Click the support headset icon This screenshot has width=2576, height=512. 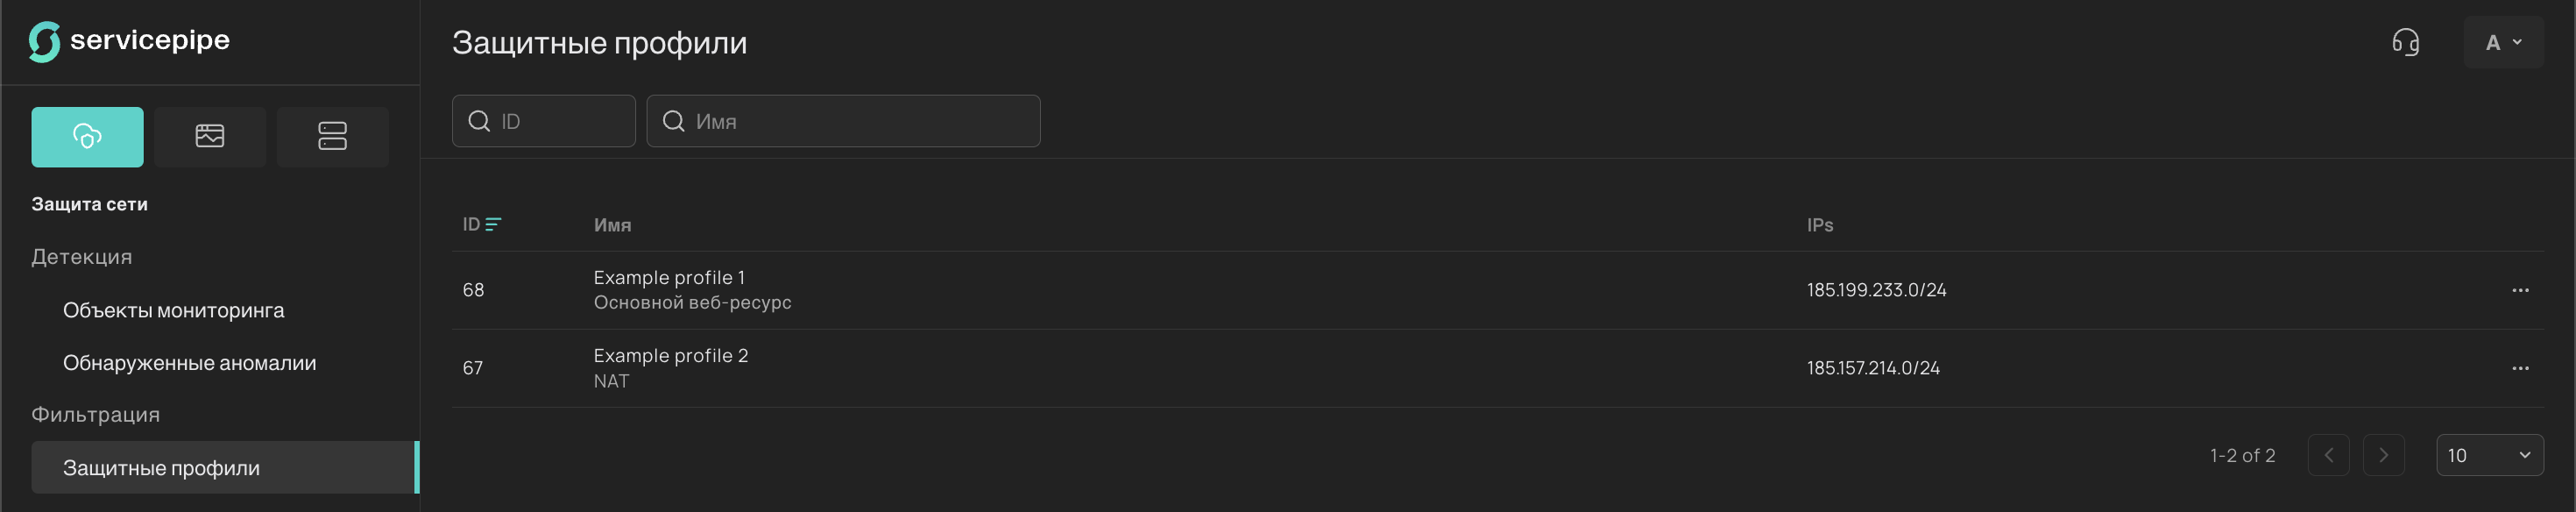pos(2405,42)
